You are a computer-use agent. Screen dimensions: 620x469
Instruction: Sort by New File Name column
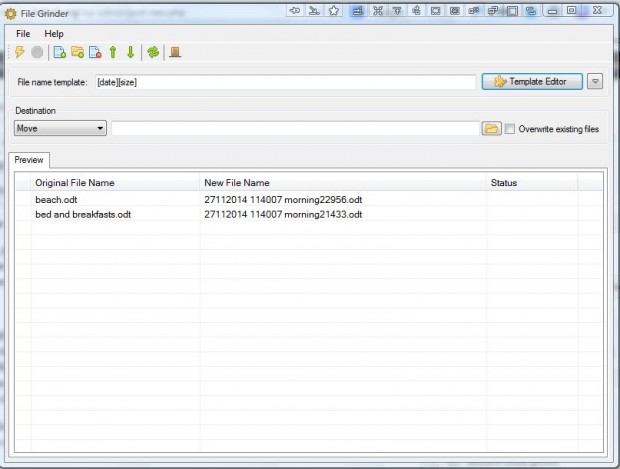click(343, 183)
